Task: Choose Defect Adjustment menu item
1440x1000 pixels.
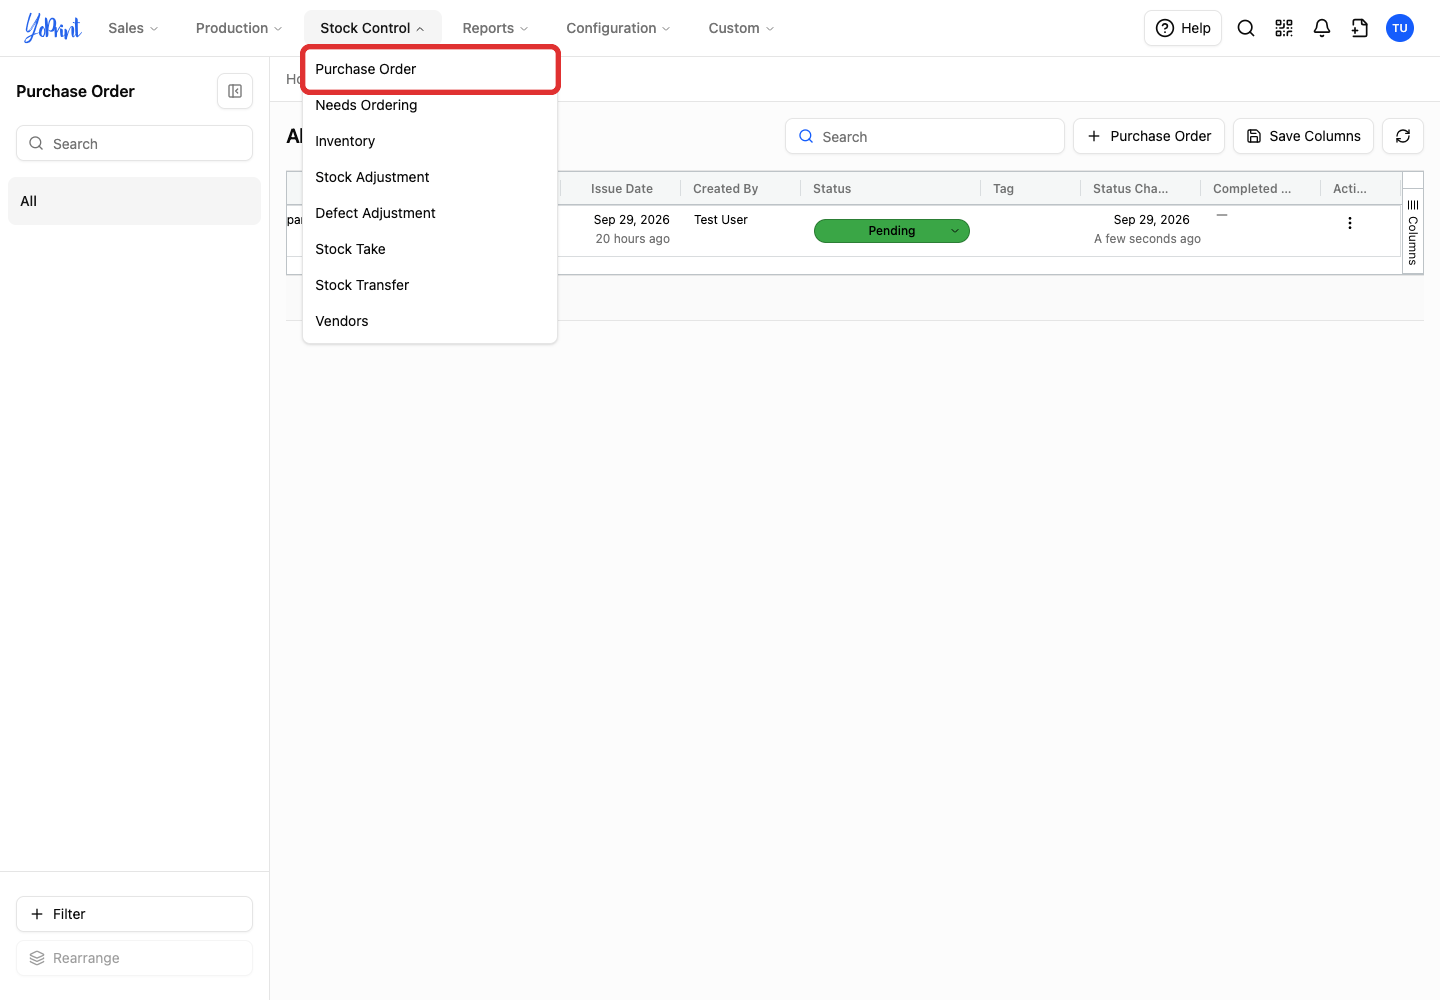Action: tap(430, 213)
